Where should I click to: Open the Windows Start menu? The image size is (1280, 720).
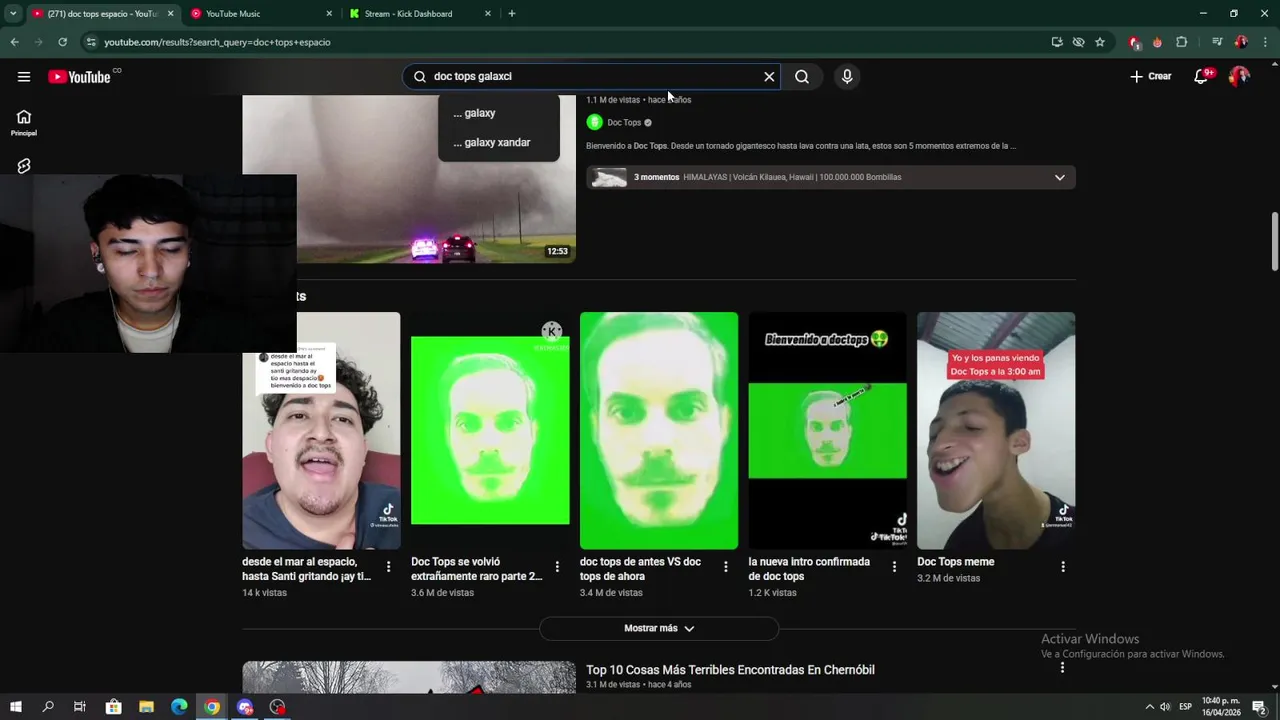(x=16, y=707)
